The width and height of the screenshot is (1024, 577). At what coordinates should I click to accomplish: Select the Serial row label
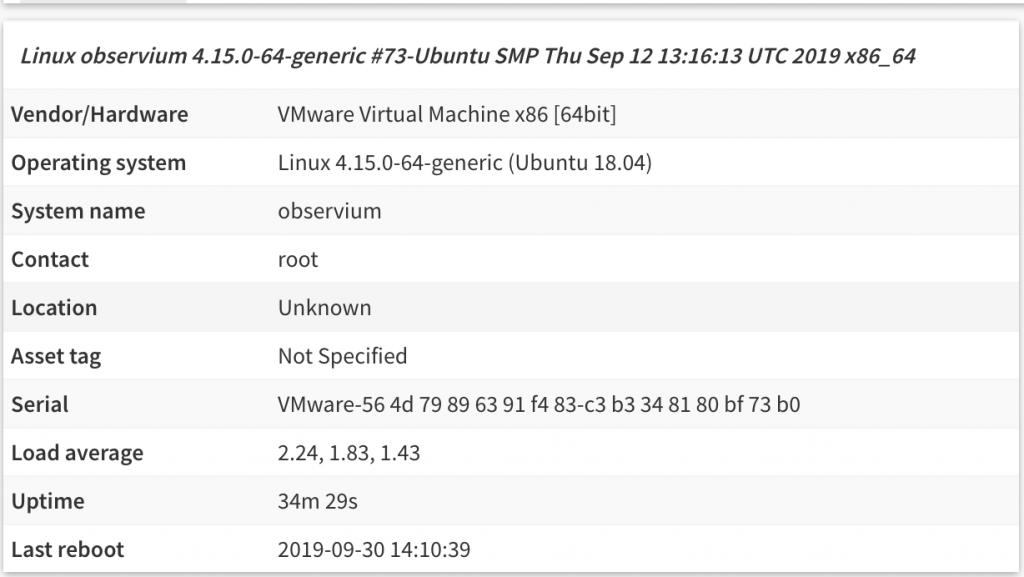[x=40, y=405]
